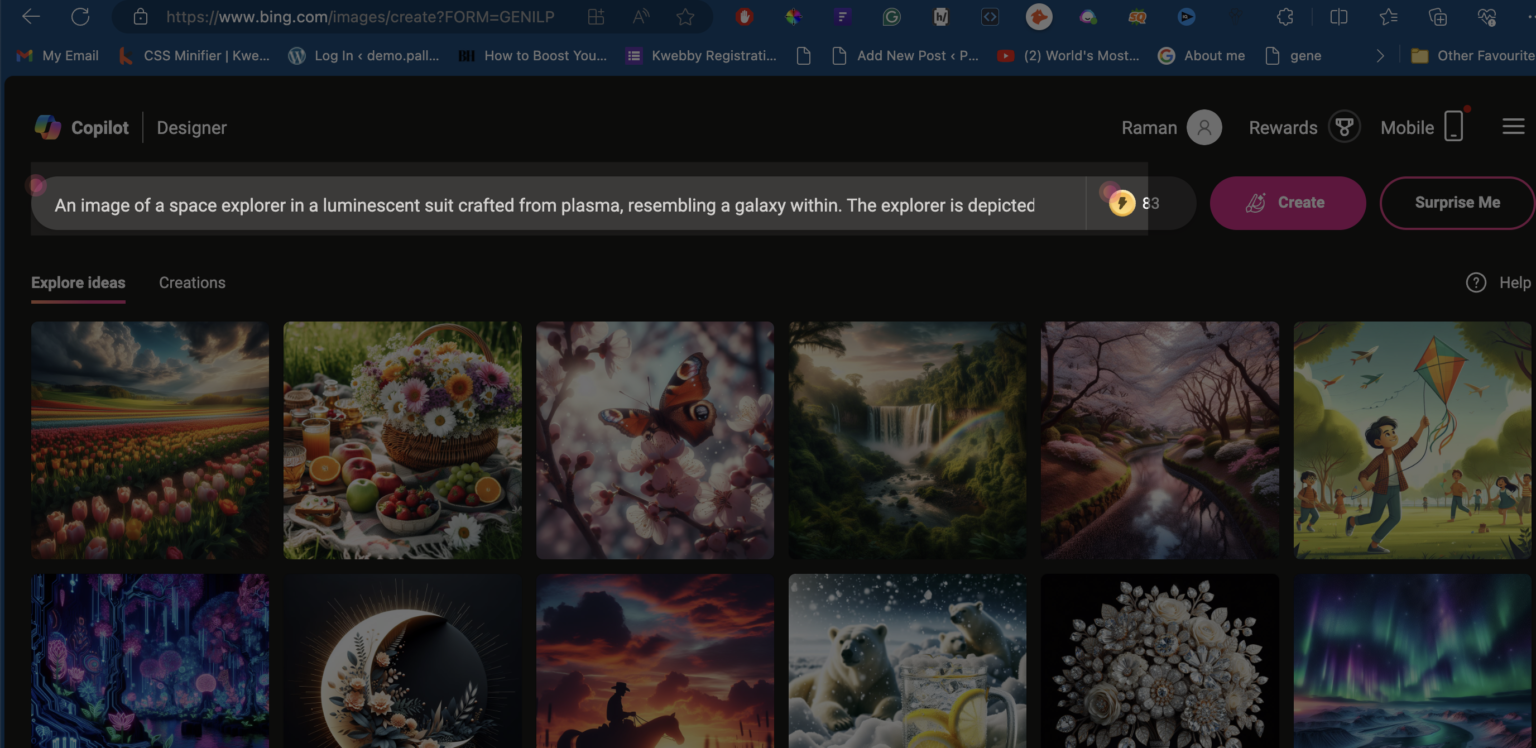Select the Explore ideas tab

click(x=77, y=282)
